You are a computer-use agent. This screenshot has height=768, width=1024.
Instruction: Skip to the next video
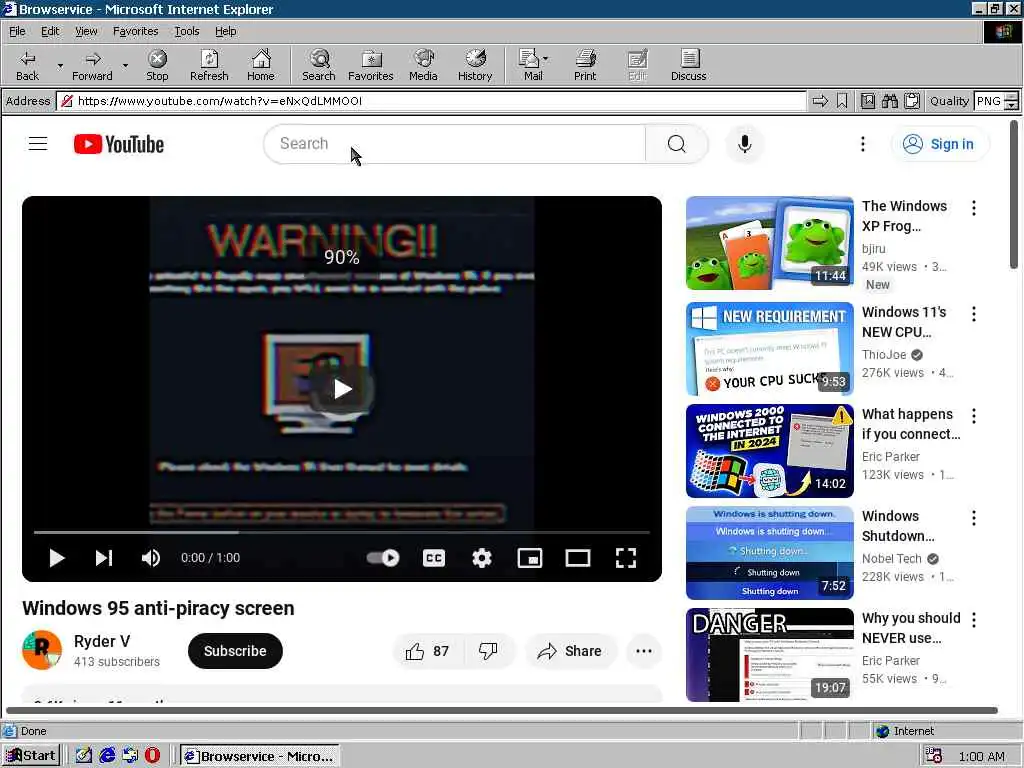click(x=104, y=558)
